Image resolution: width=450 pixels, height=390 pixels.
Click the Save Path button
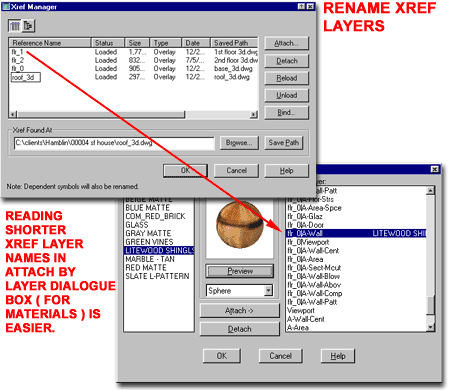click(283, 143)
